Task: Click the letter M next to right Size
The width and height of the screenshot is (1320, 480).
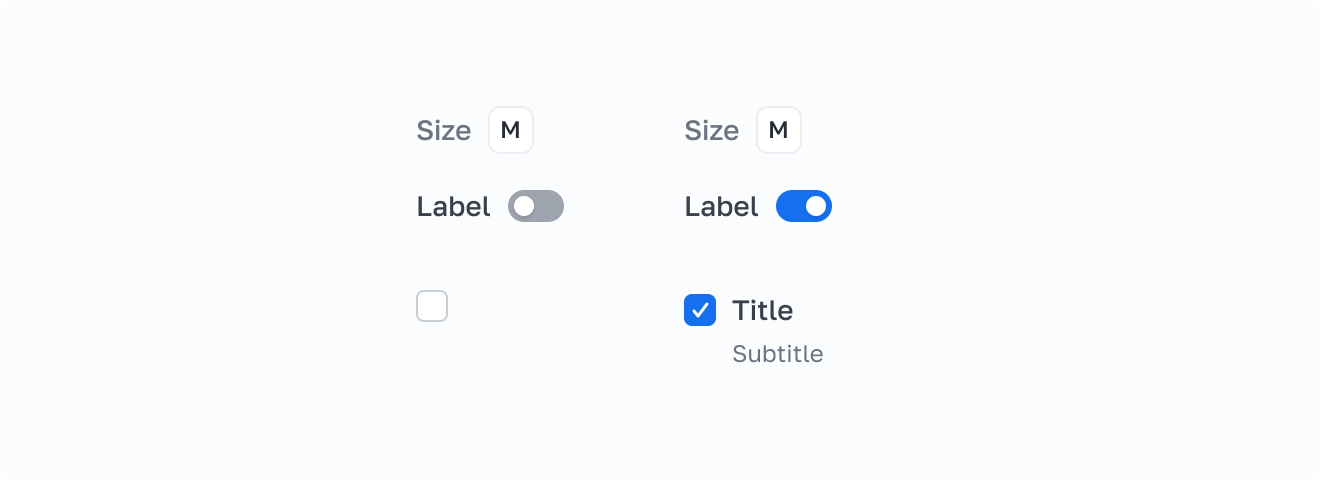Action: click(x=779, y=130)
